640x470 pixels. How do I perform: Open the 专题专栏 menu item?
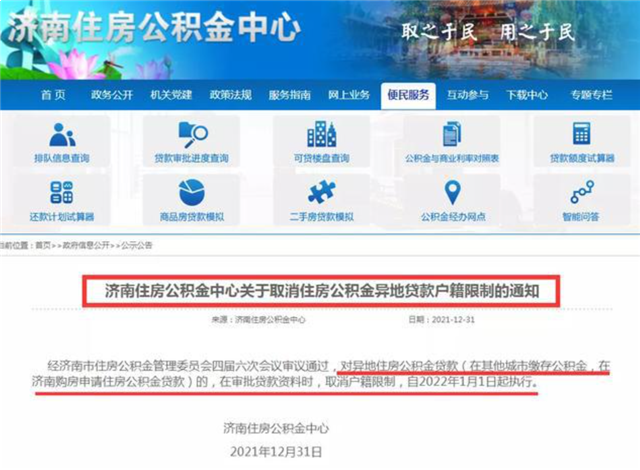(591, 95)
